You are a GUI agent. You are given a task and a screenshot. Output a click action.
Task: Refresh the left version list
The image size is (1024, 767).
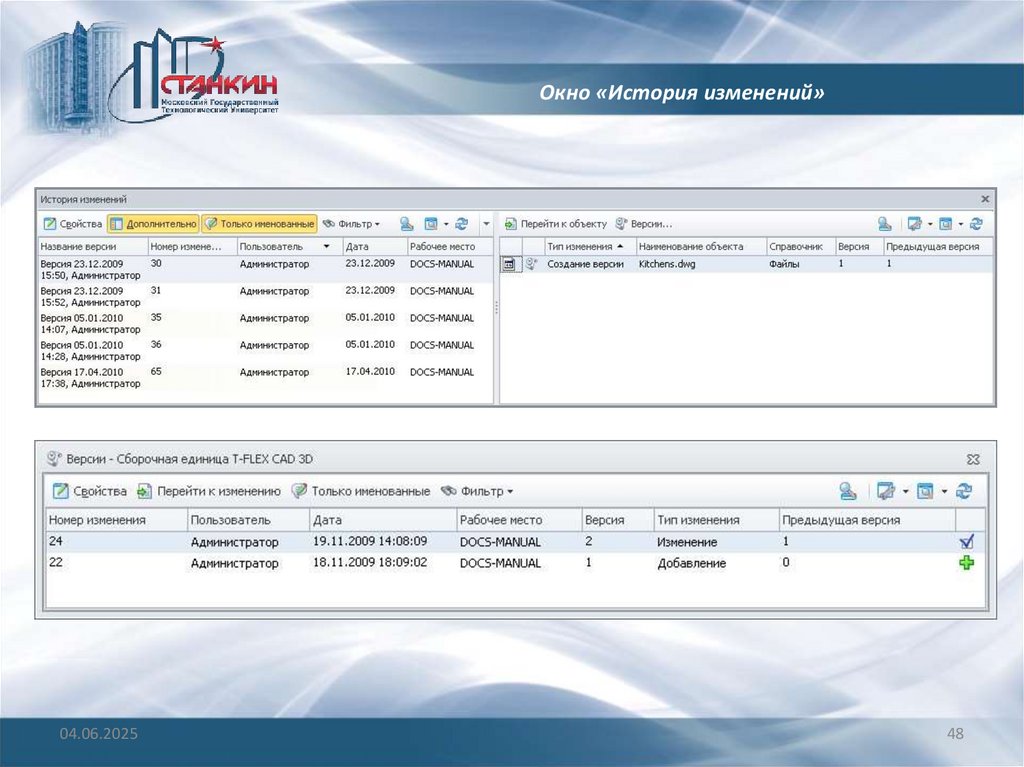(x=462, y=224)
